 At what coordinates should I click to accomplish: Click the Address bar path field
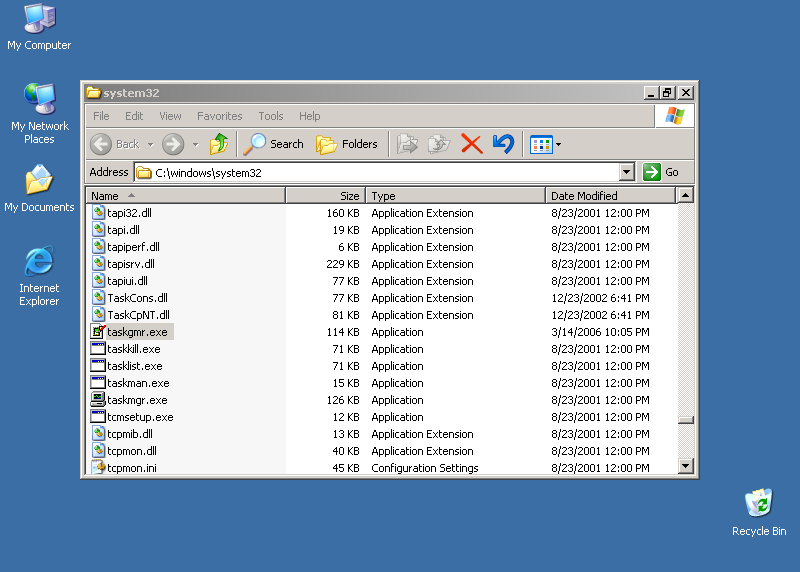[377, 172]
